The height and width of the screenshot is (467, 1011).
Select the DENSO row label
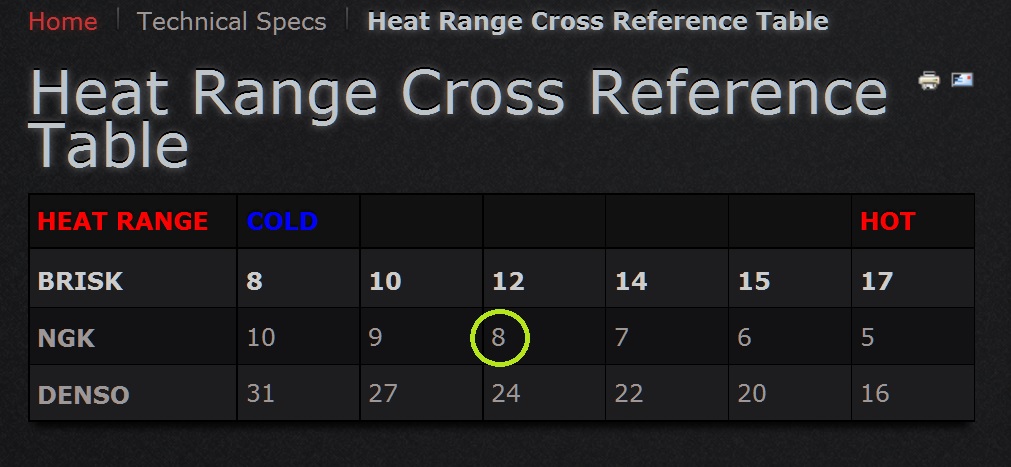[x=83, y=395]
